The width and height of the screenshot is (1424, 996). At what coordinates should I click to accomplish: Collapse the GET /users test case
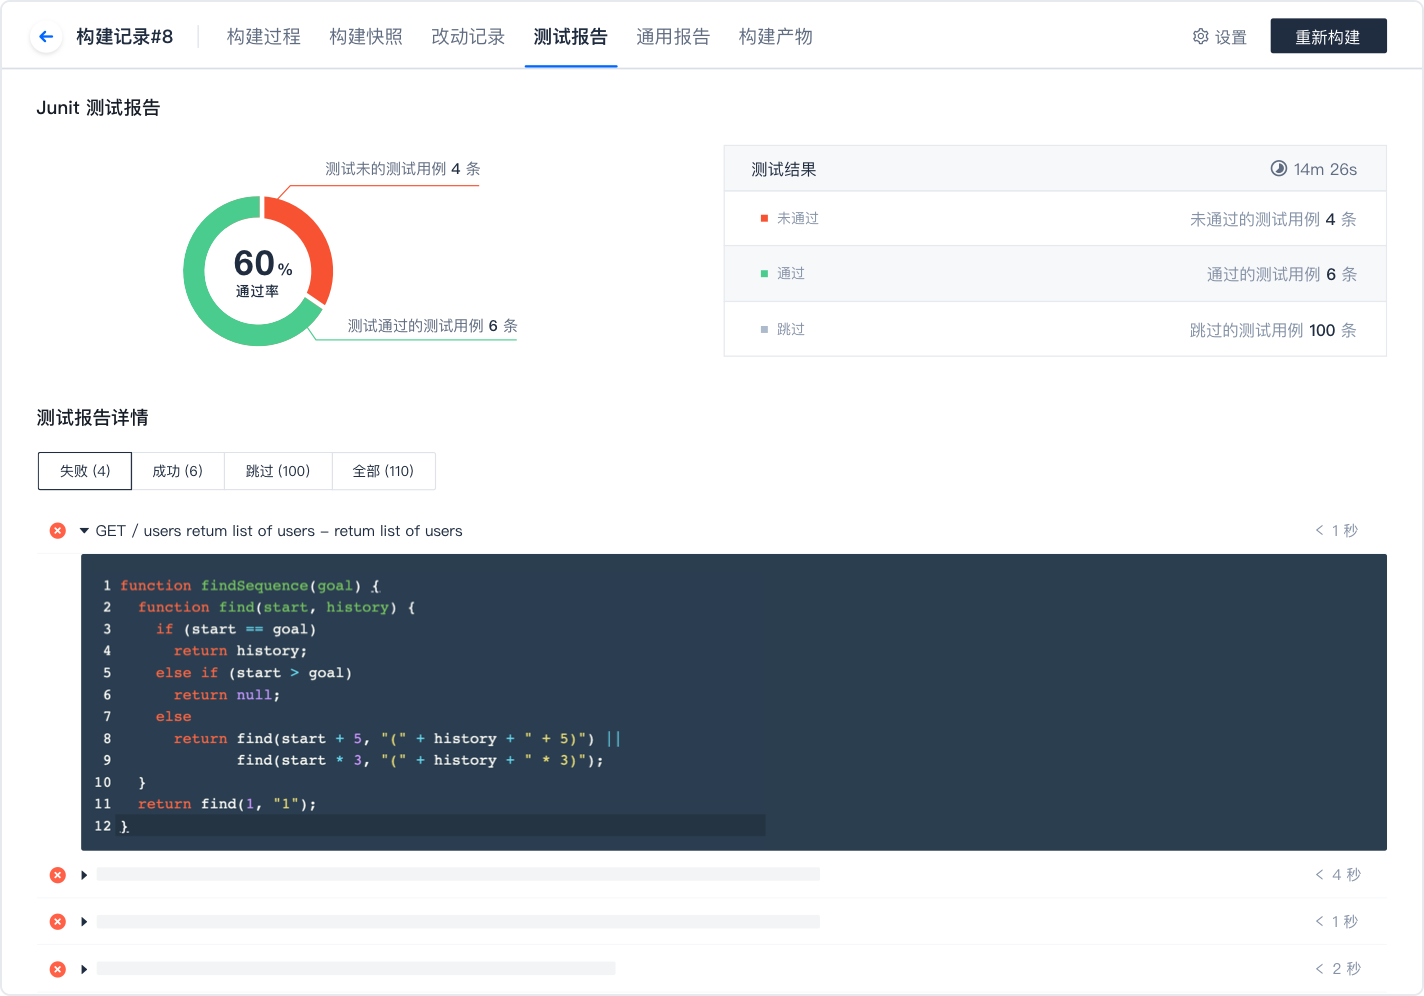[84, 531]
